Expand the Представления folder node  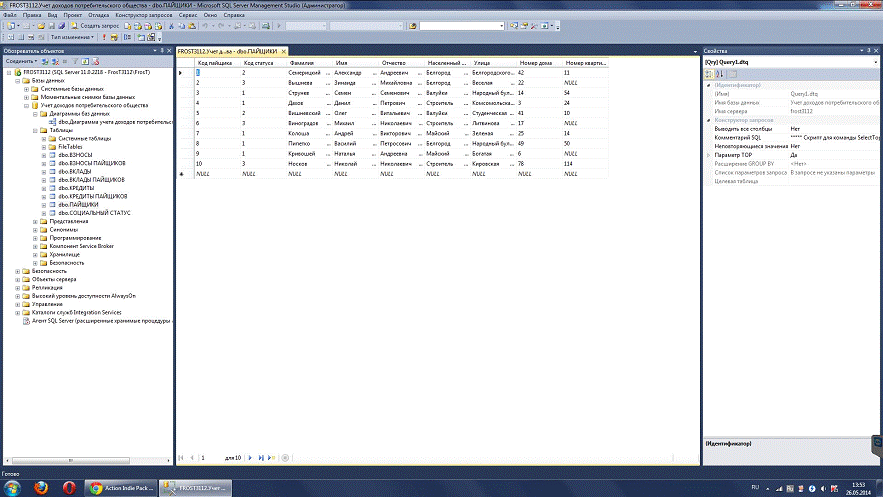pyautogui.click(x=35, y=221)
